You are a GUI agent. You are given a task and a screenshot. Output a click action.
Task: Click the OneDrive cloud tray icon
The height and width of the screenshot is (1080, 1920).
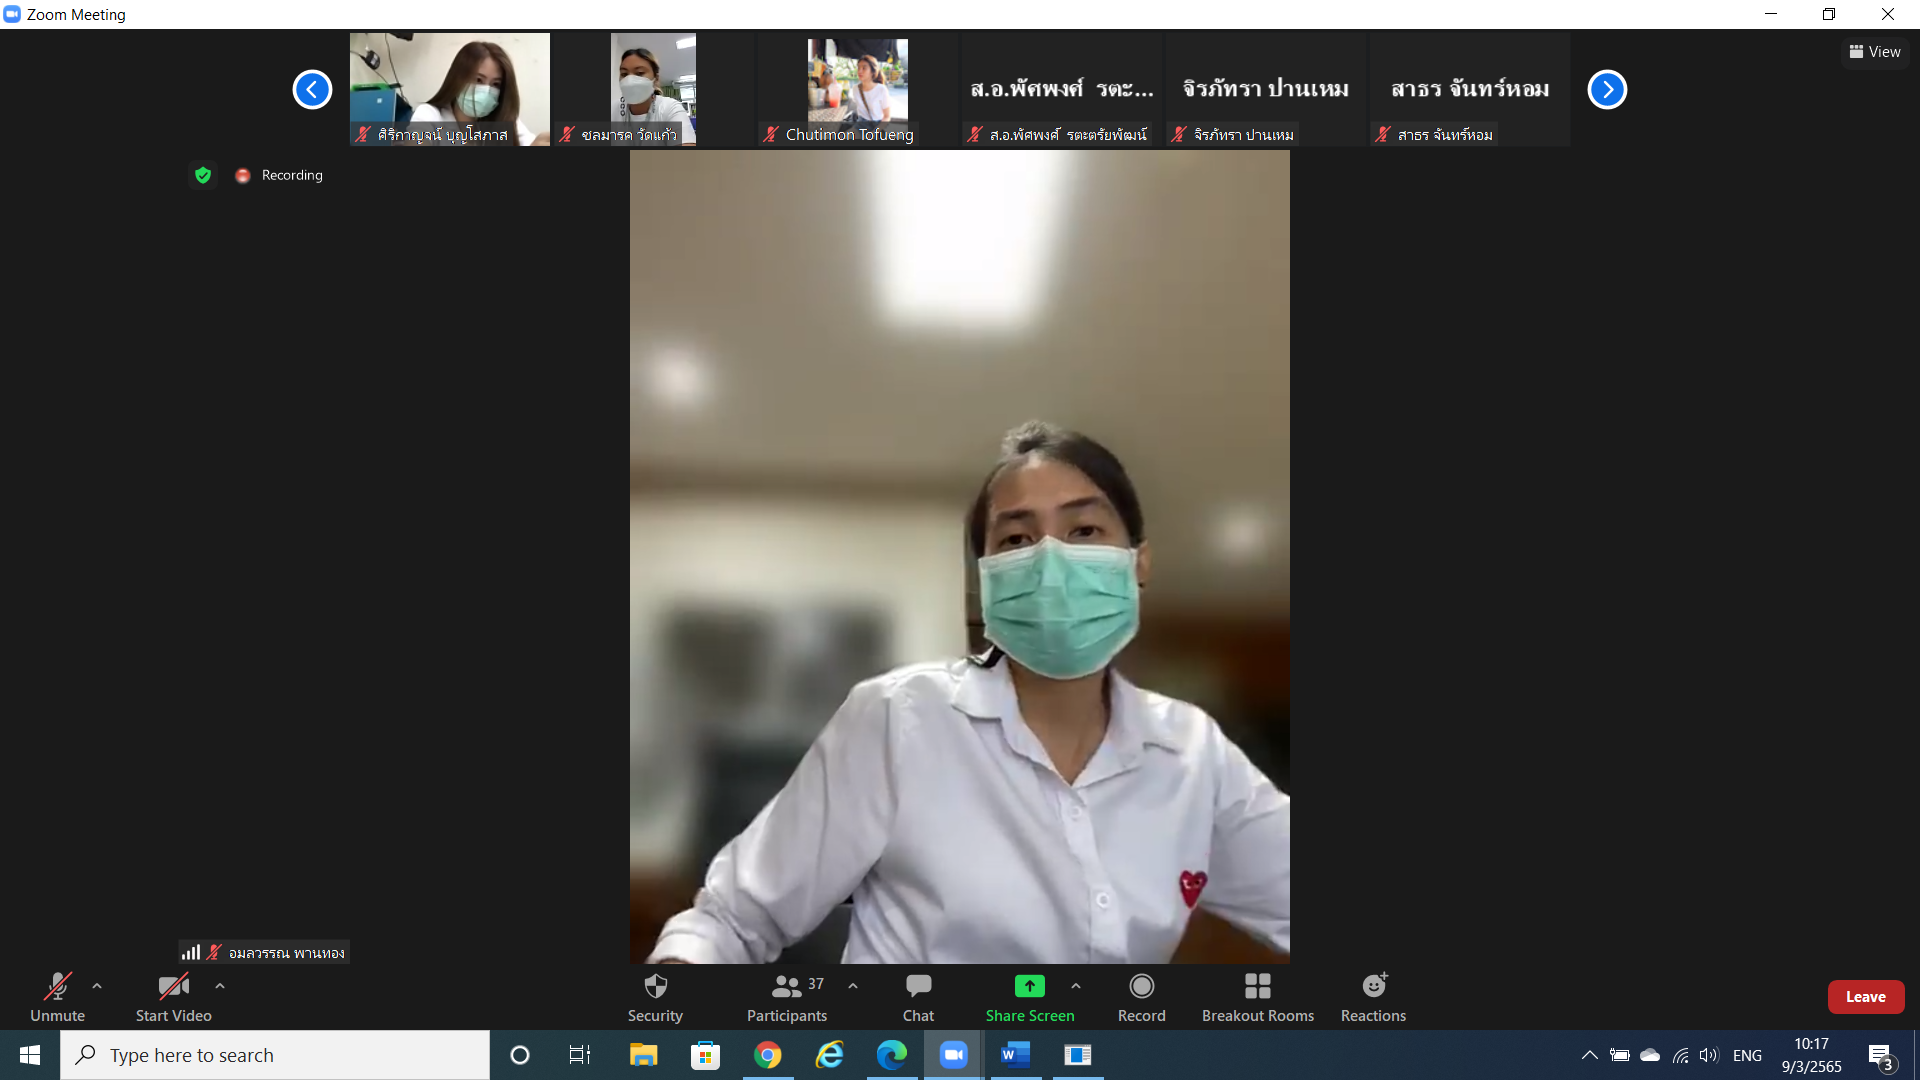click(1650, 1055)
